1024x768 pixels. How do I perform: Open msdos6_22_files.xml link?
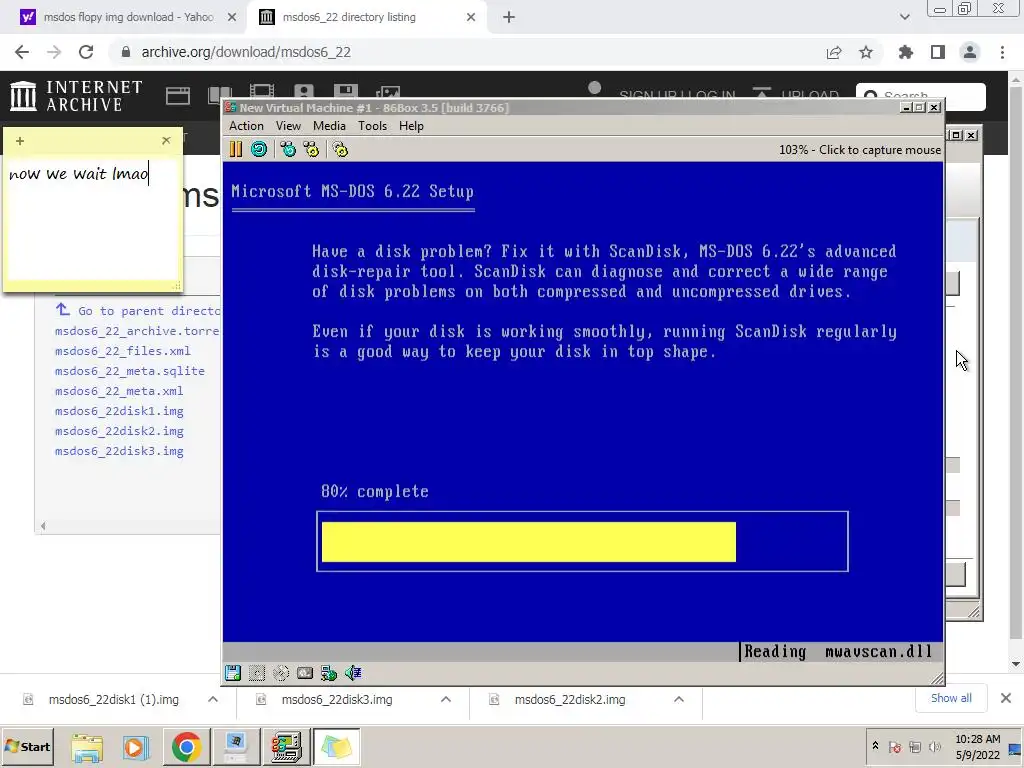123,351
